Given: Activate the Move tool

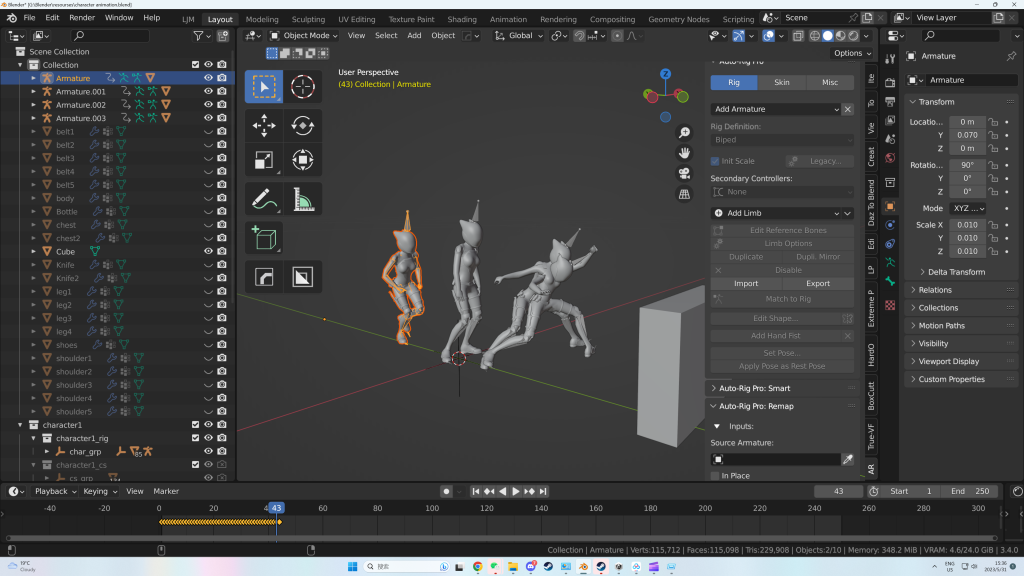Looking at the screenshot, I should pos(264,125).
